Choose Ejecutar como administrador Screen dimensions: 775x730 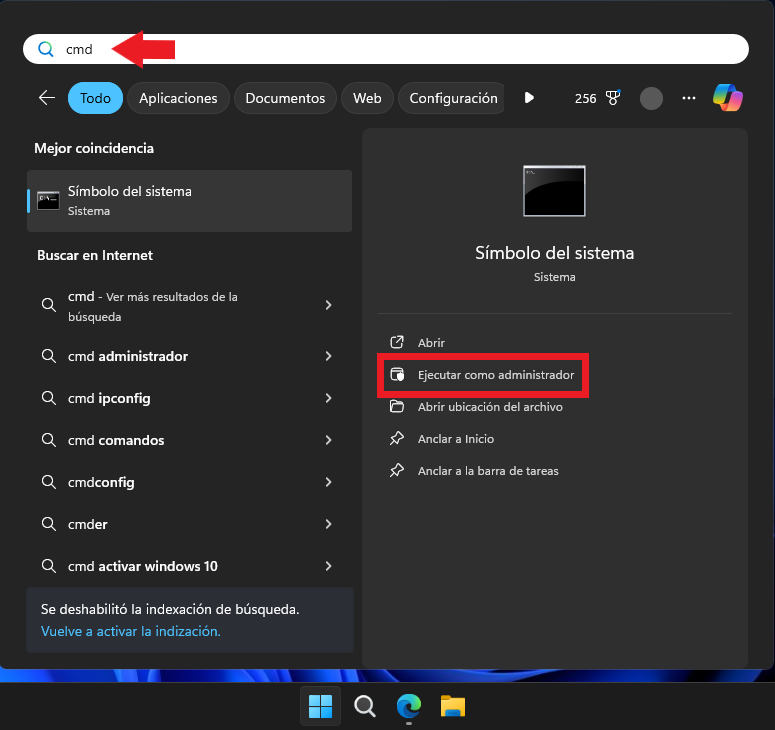pos(496,375)
